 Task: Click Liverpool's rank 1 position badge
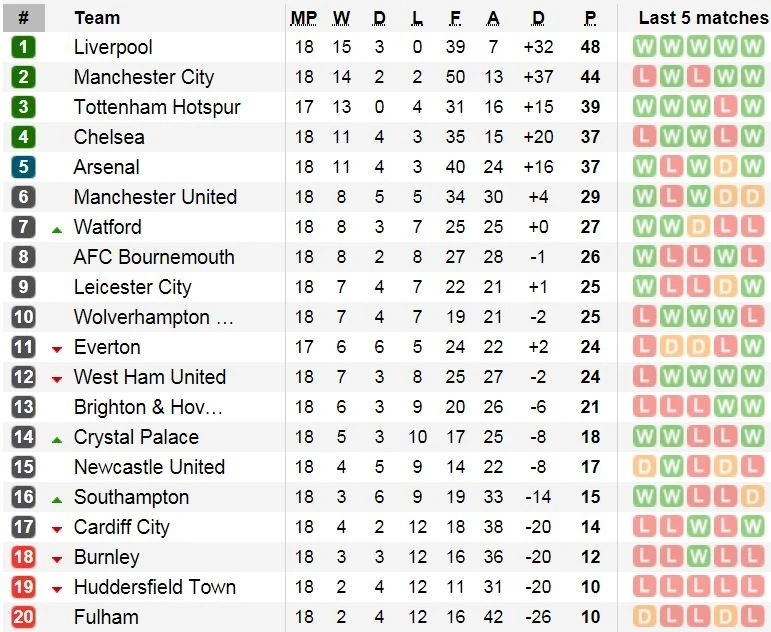click(x=23, y=47)
